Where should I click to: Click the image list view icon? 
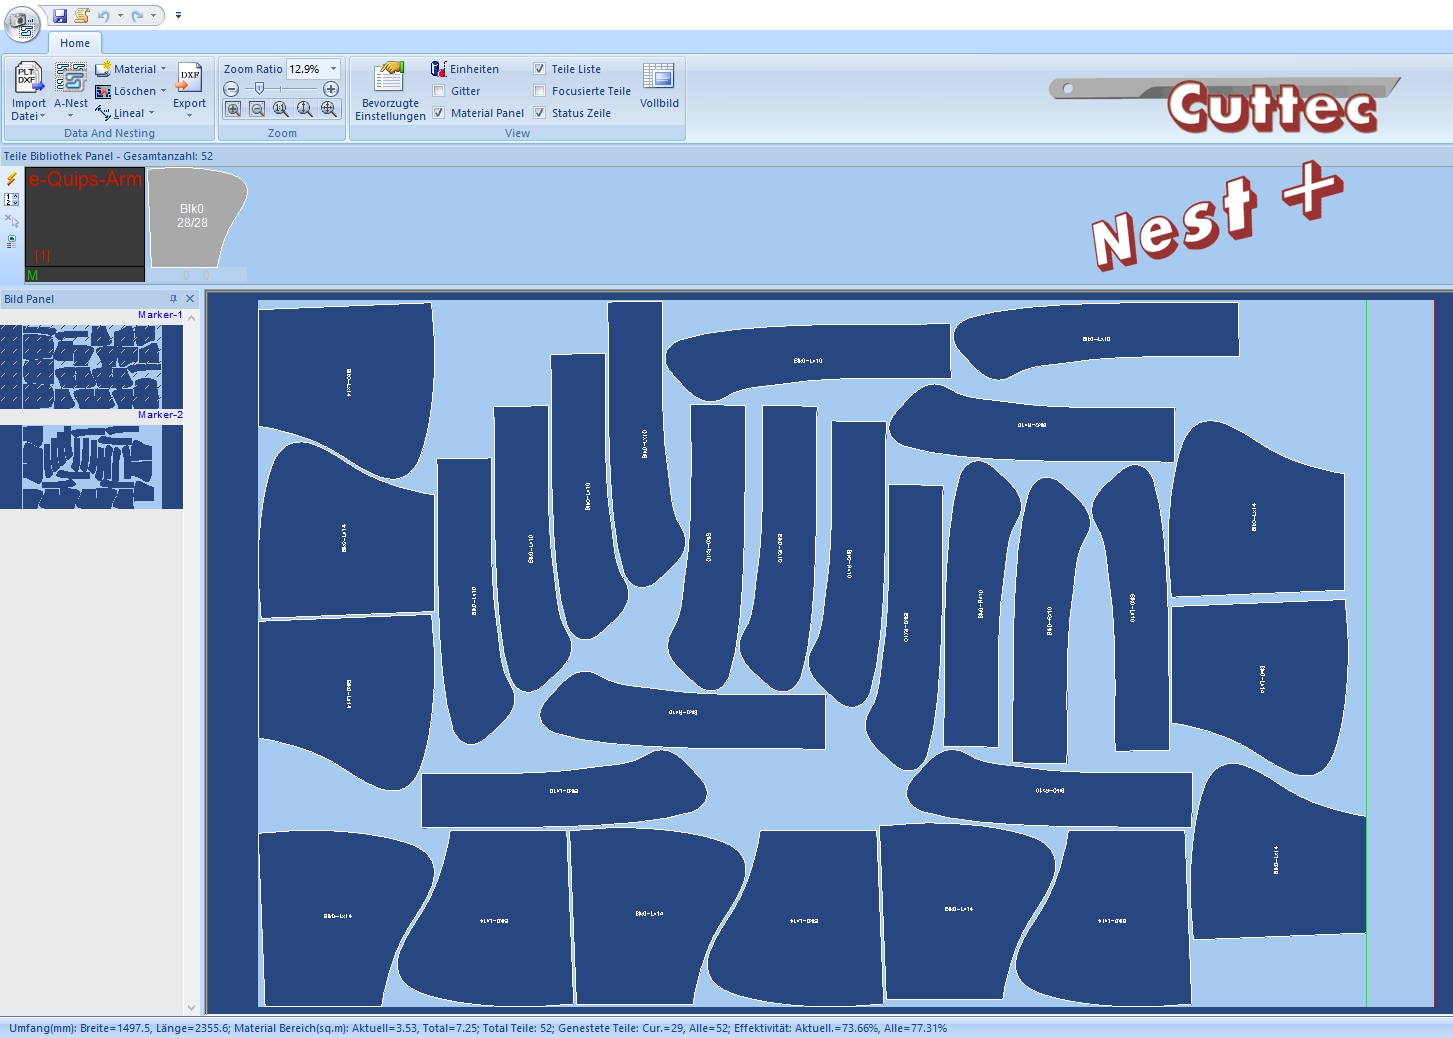point(12,241)
